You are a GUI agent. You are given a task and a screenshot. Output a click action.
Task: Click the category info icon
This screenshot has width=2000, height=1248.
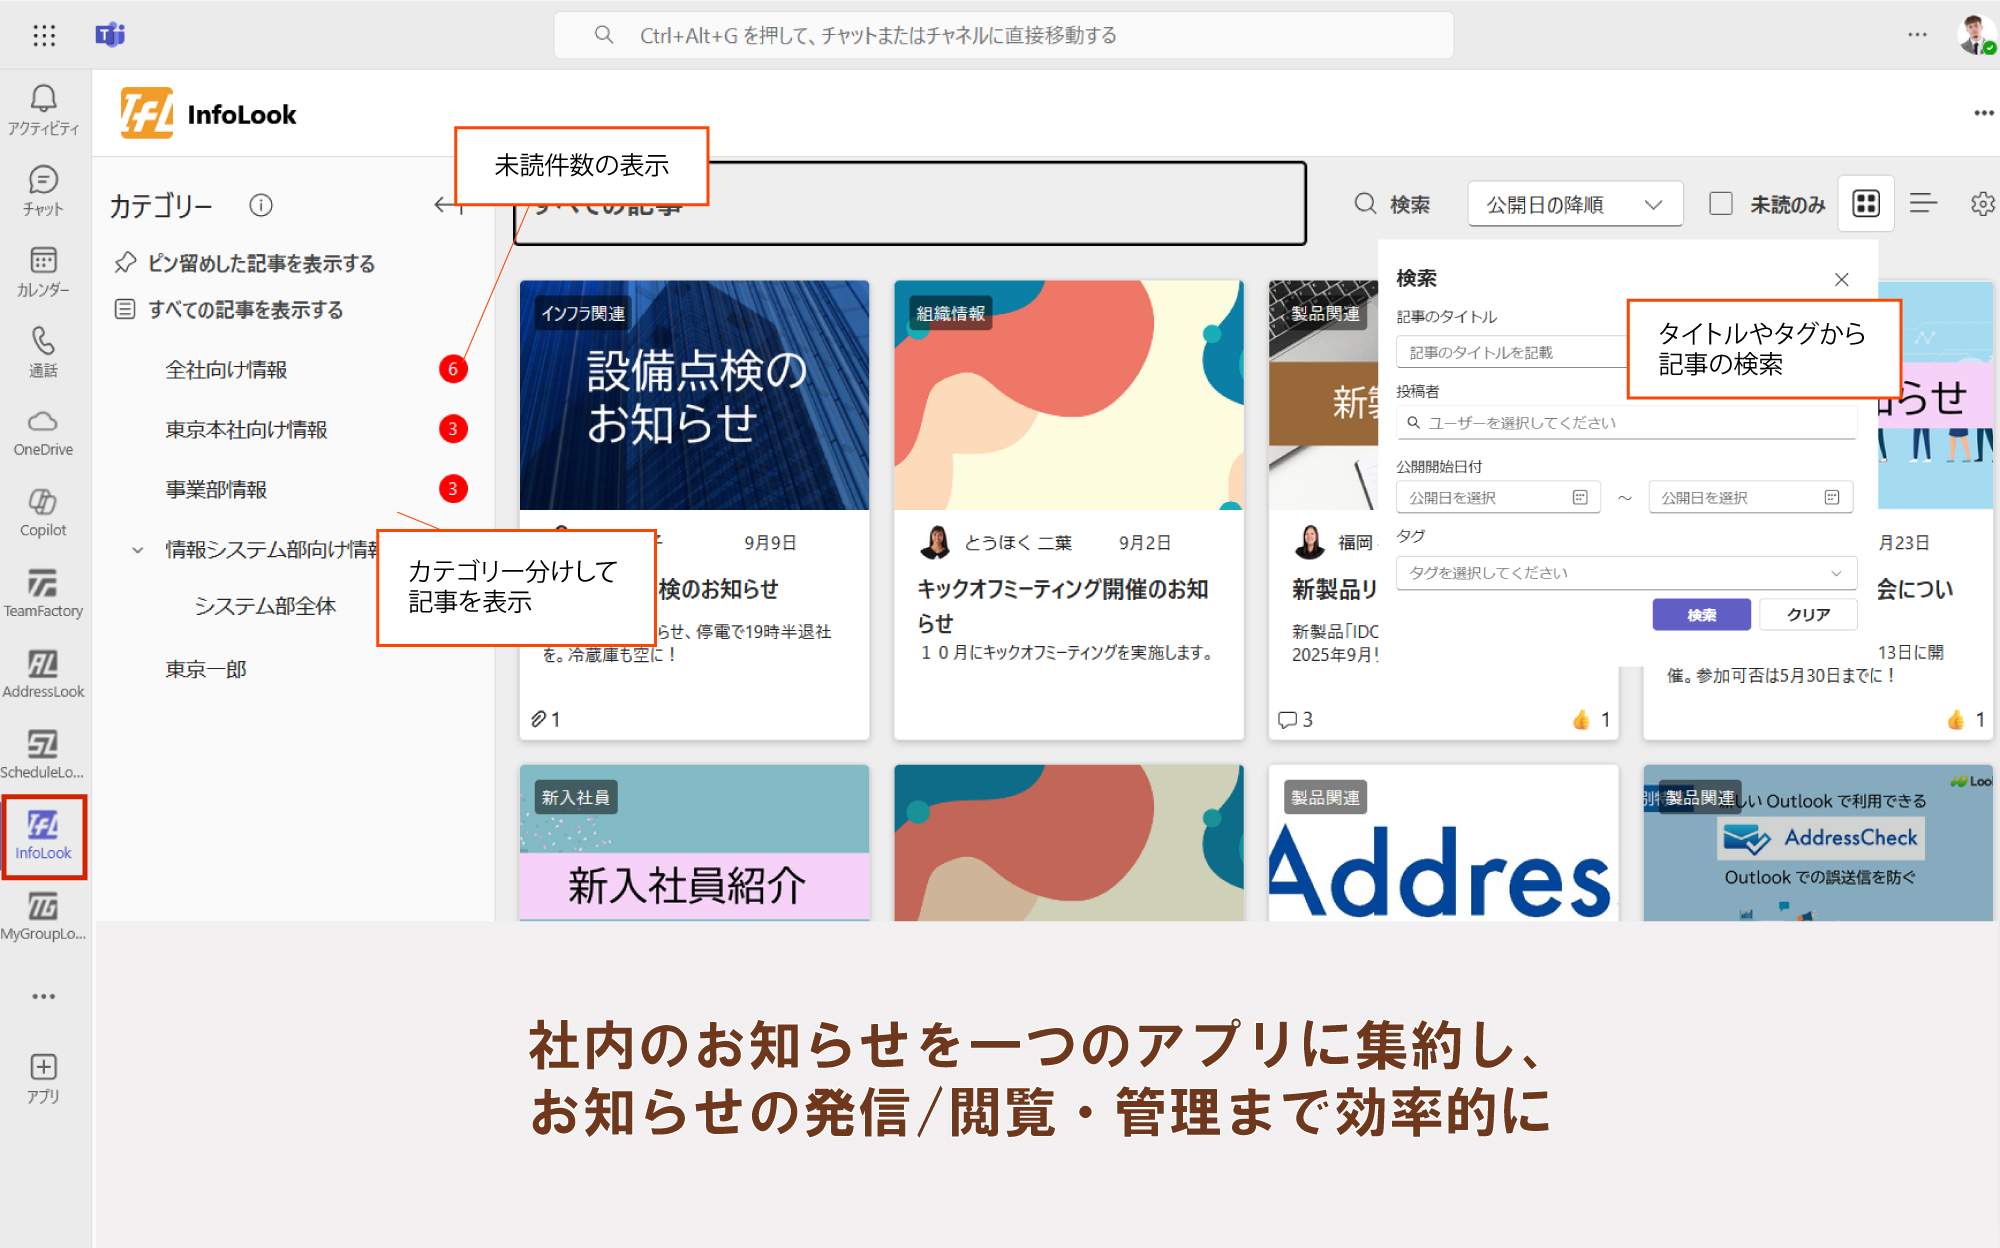[261, 205]
